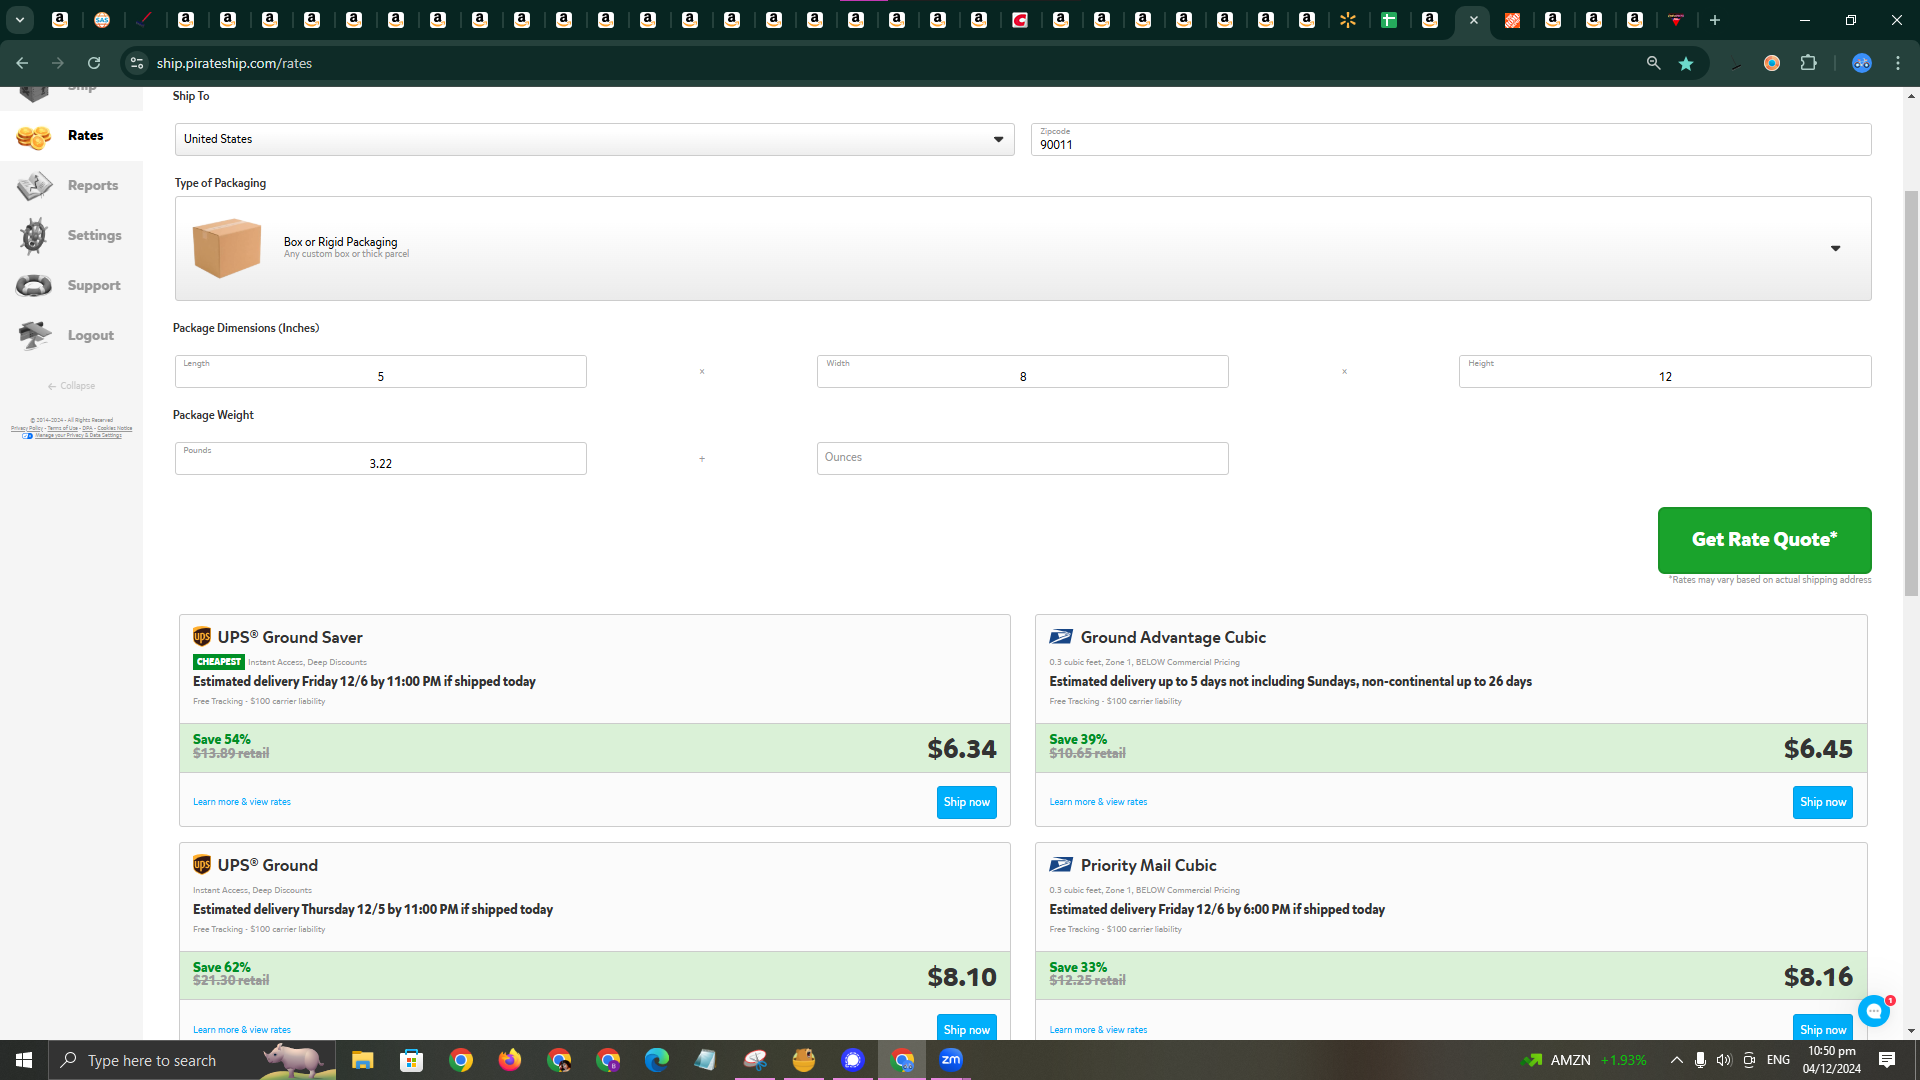Click the treasure map Reports icon

(34, 186)
